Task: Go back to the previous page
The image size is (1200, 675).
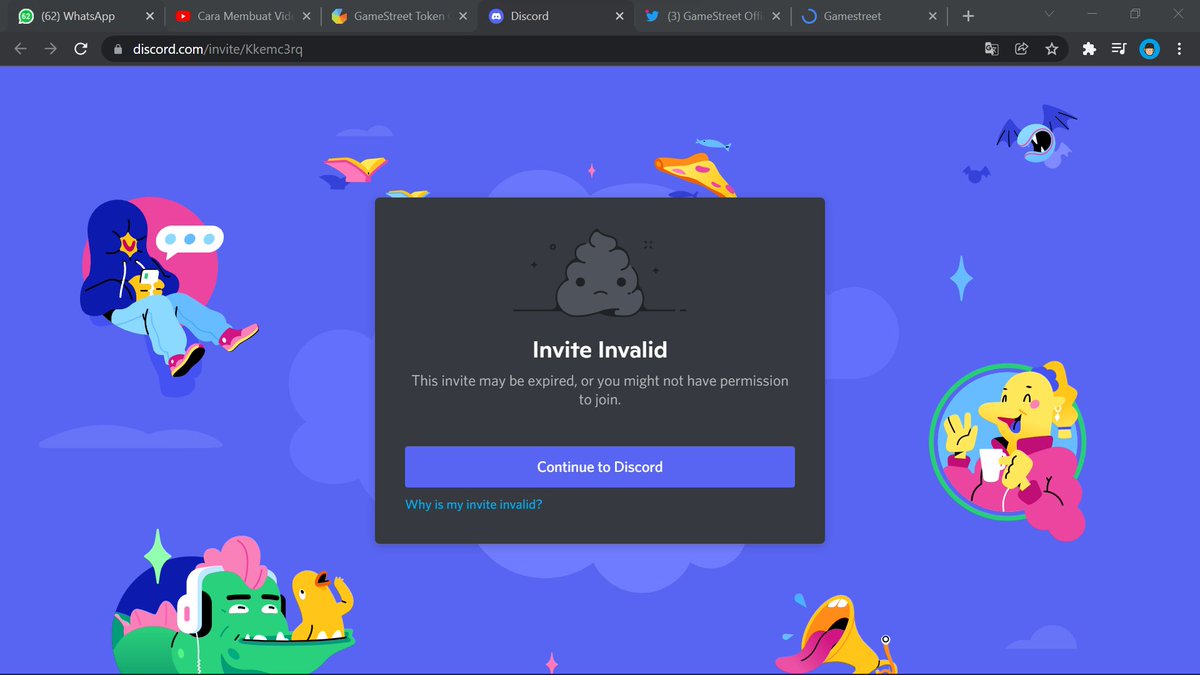Action: point(21,48)
